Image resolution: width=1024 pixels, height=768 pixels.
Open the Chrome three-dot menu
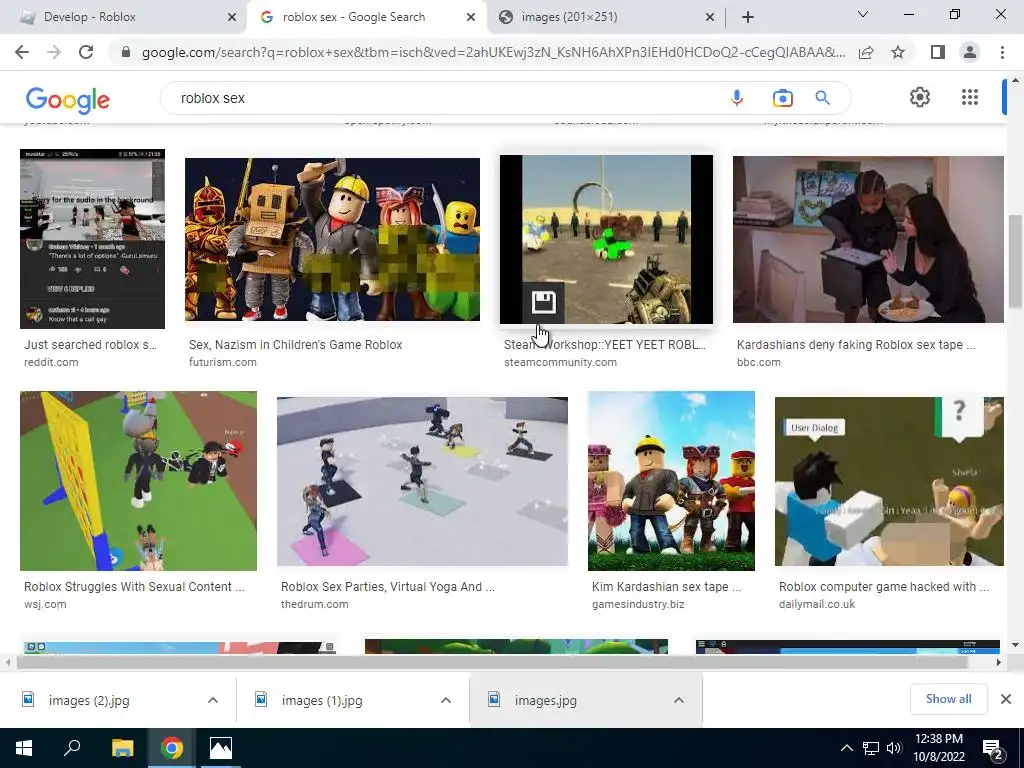pos(1002,52)
